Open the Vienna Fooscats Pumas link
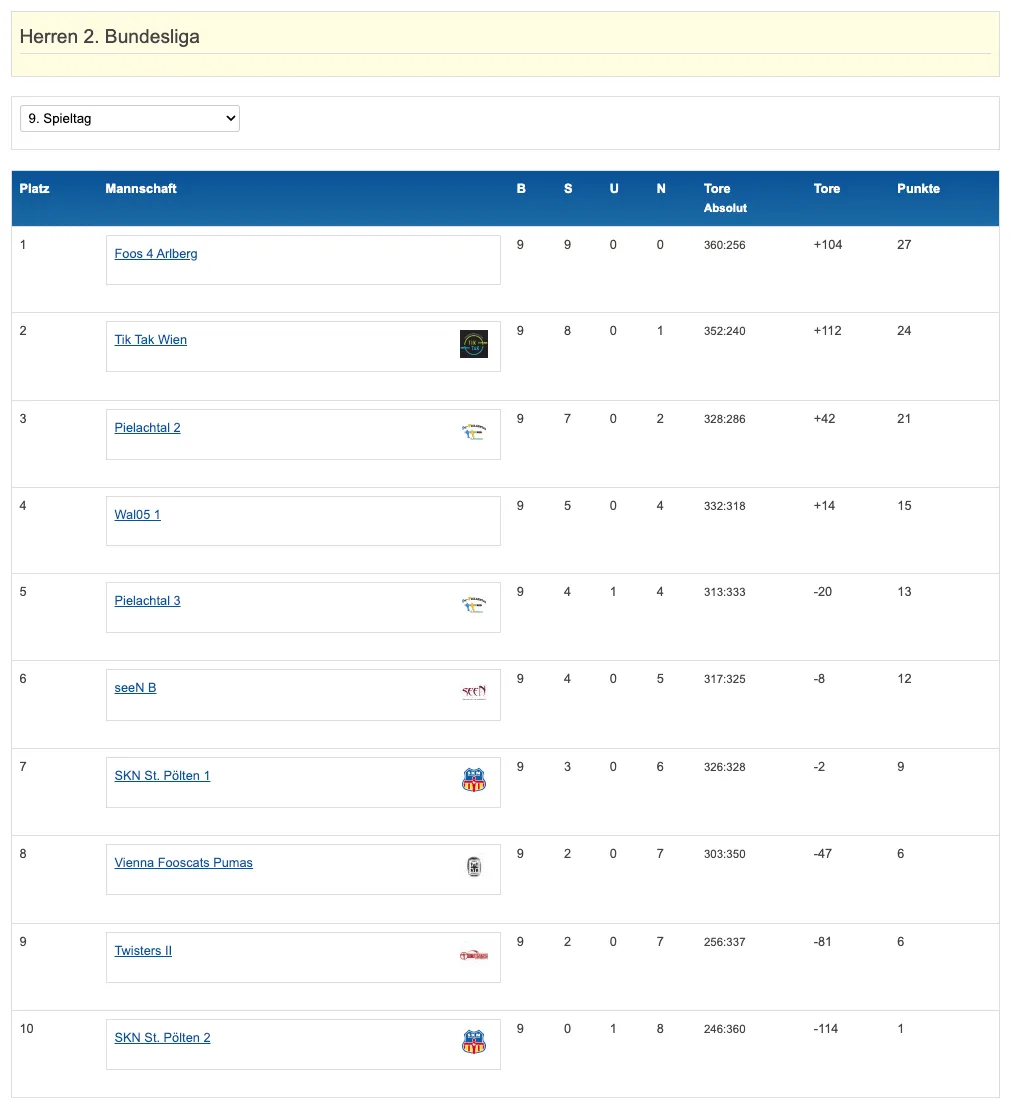This screenshot has height=1109, width=1014. [184, 863]
